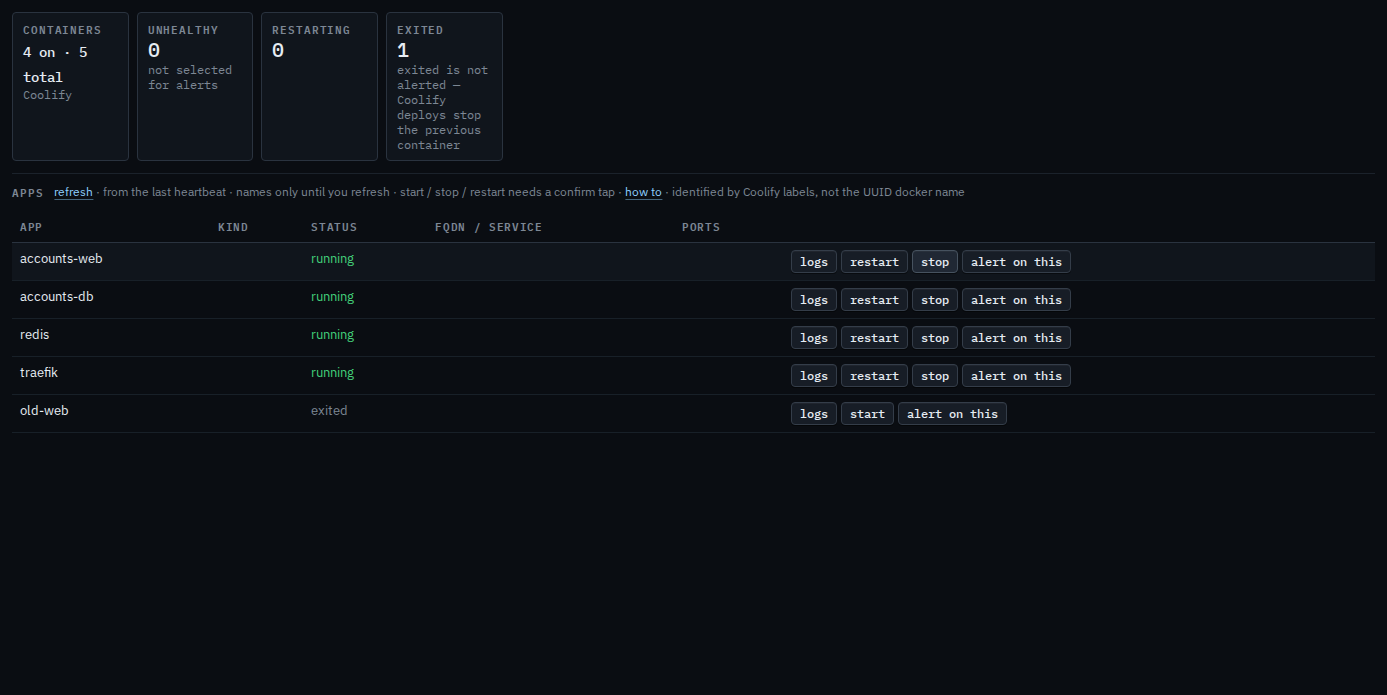This screenshot has width=1387, height=695.
Task: Set alert on accounts-web
Action: tap(1016, 262)
